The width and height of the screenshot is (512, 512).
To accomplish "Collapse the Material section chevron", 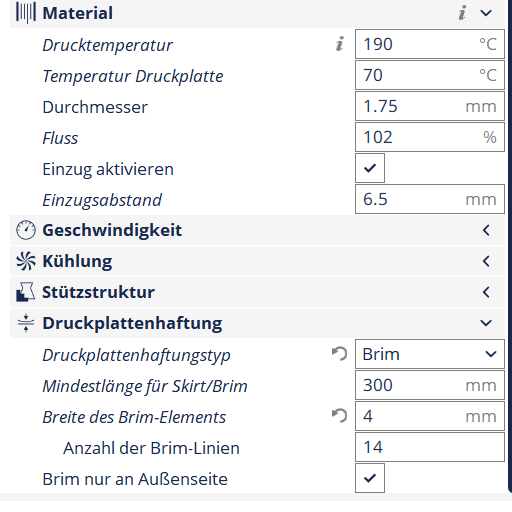I will coord(486,13).
